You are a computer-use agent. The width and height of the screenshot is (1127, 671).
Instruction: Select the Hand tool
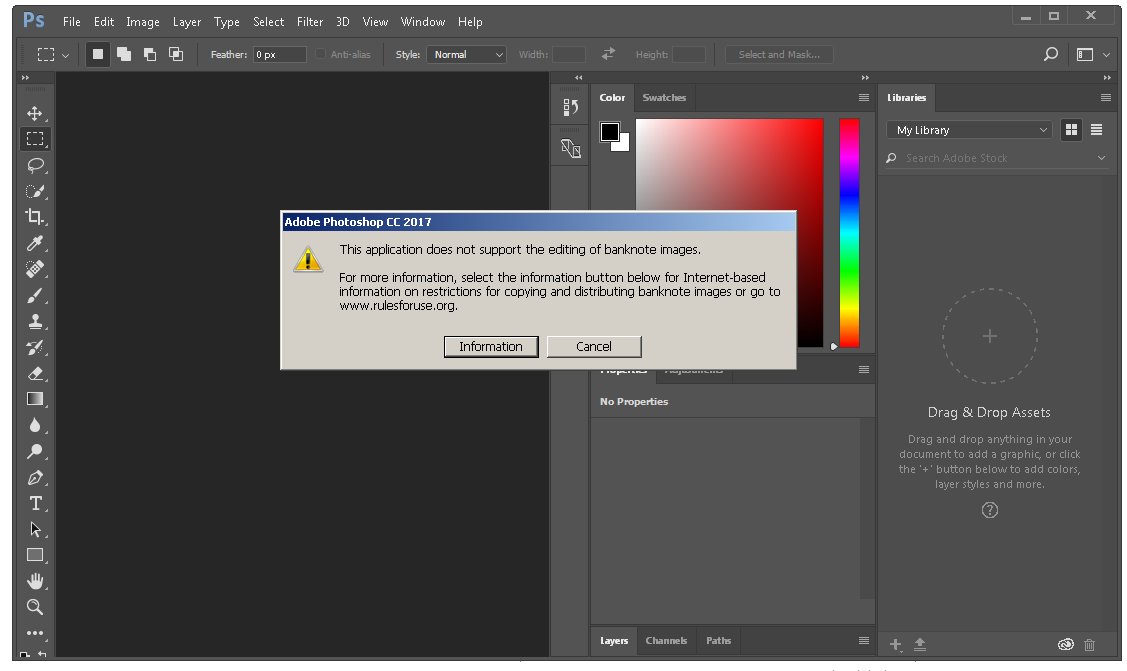(x=34, y=580)
